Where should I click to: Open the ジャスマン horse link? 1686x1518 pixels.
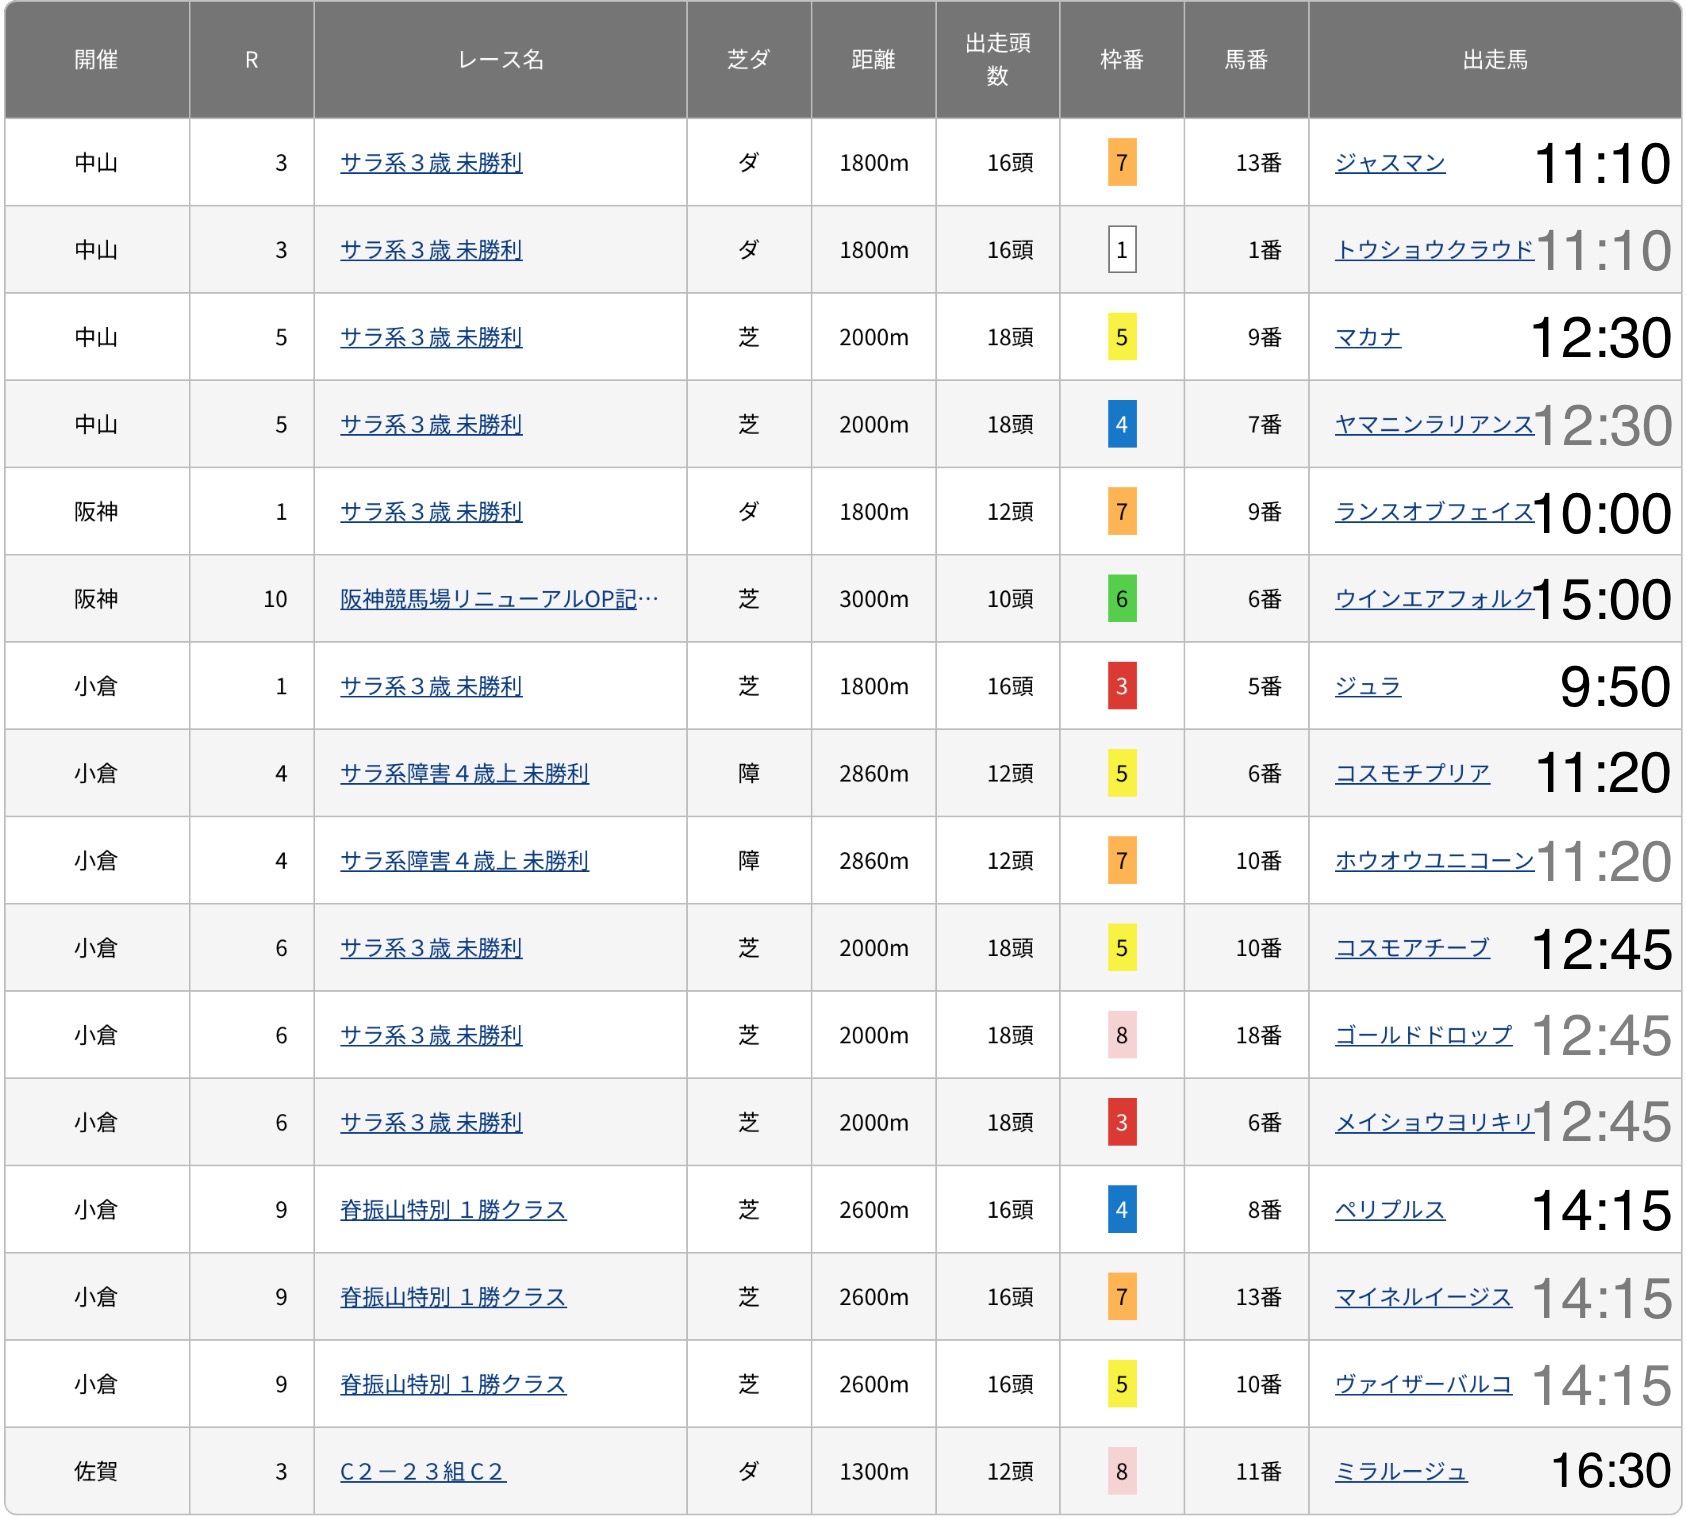(1390, 163)
